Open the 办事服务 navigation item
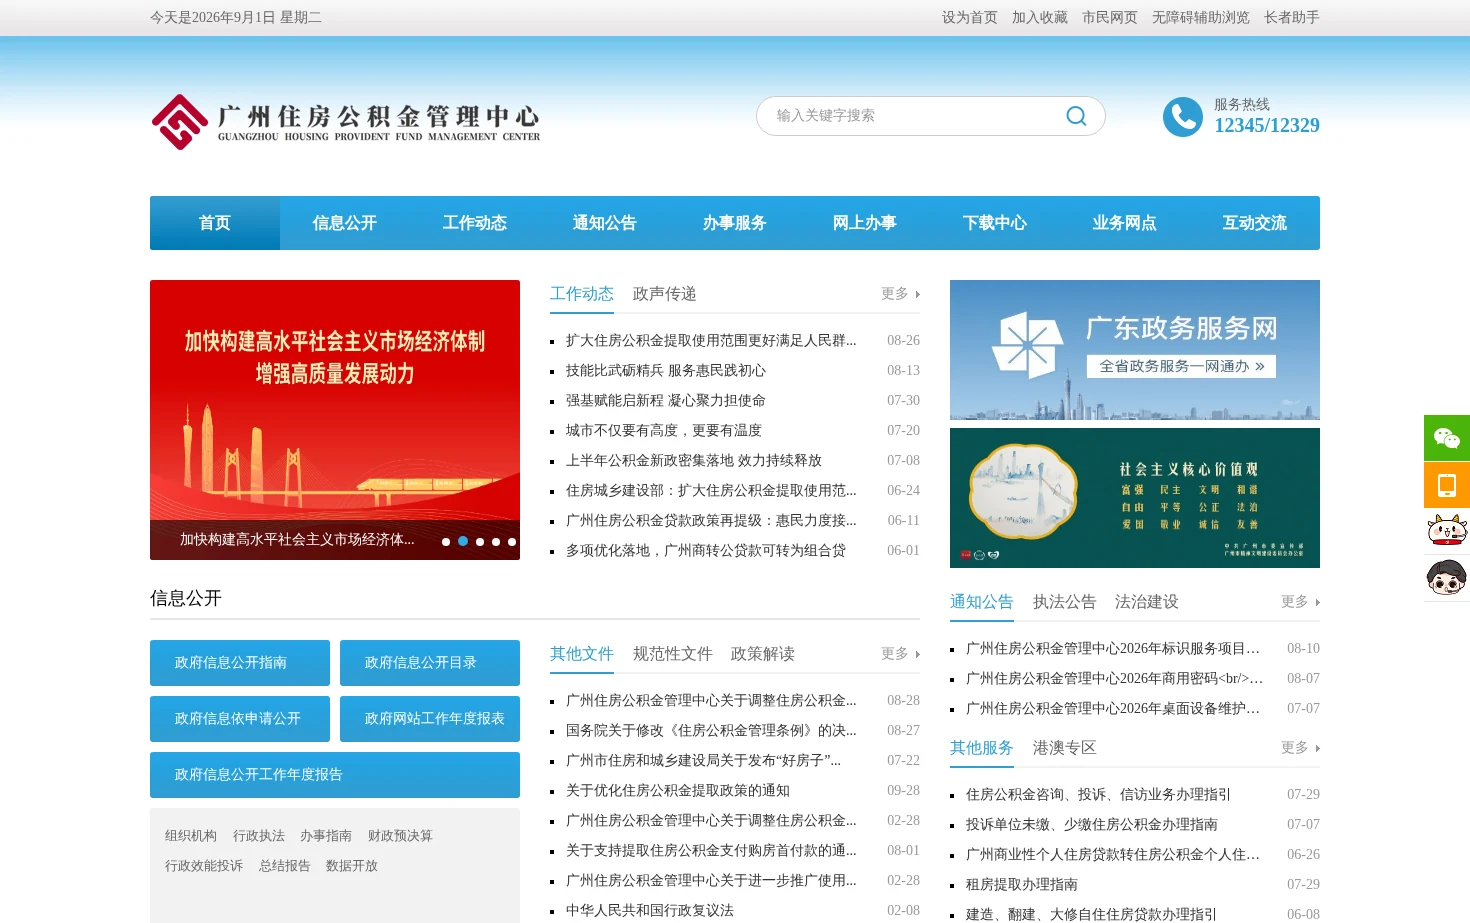This screenshot has width=1470, height=923. pos(735,223)
